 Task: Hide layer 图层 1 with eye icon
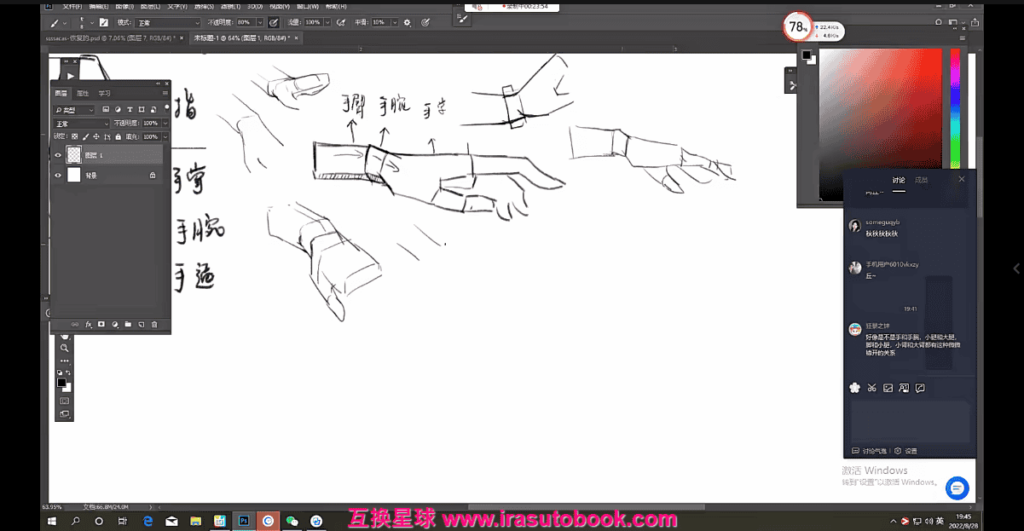[58, 155]
